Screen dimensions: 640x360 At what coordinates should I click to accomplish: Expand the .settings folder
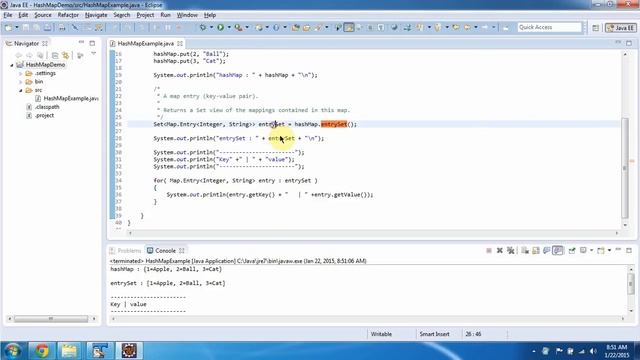tap(20, 73)
